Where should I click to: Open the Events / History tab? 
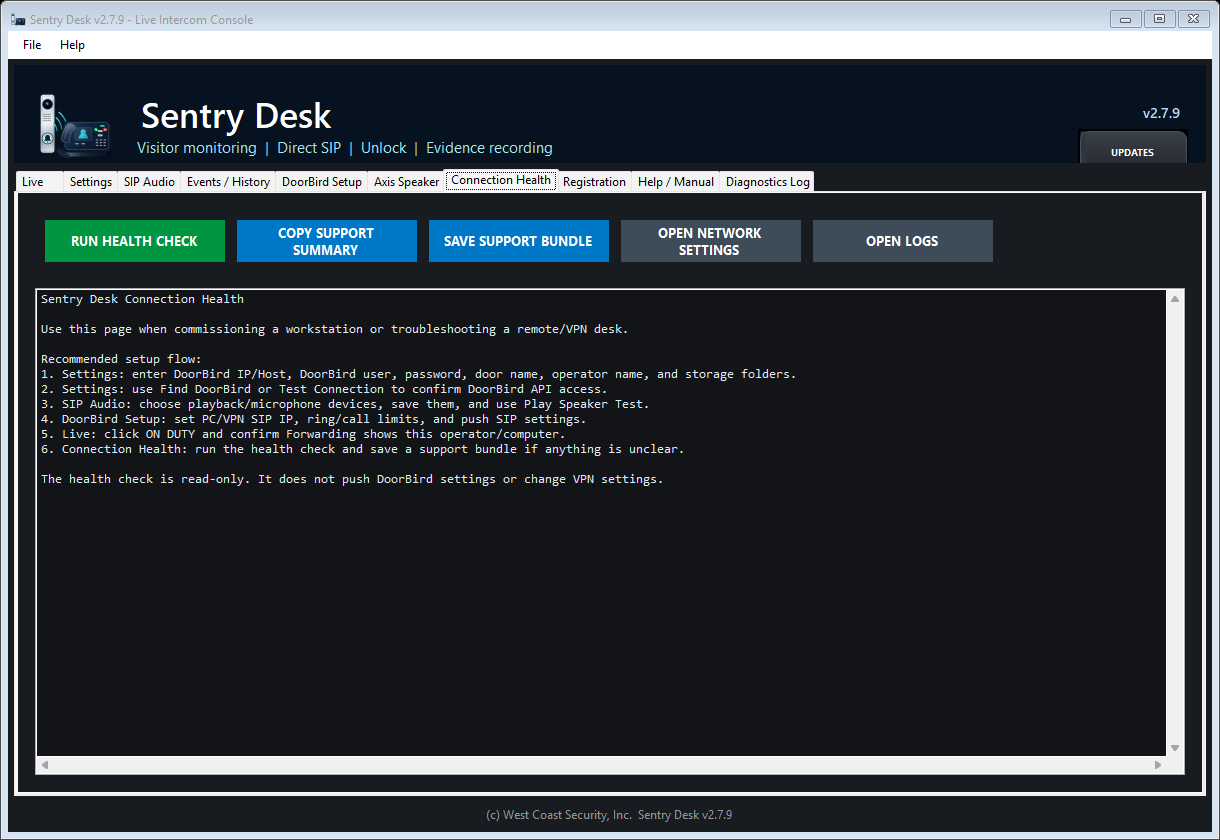point(228,182)
